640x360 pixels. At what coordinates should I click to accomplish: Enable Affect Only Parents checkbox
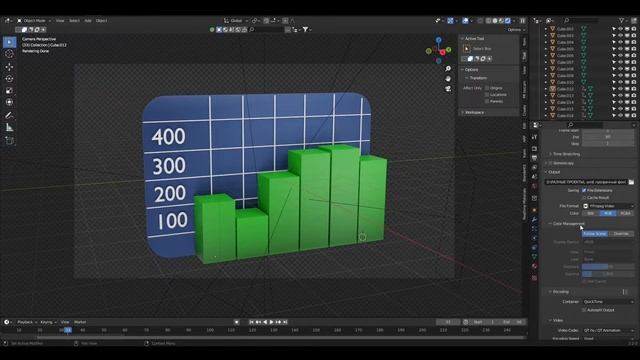pos(487,101)
